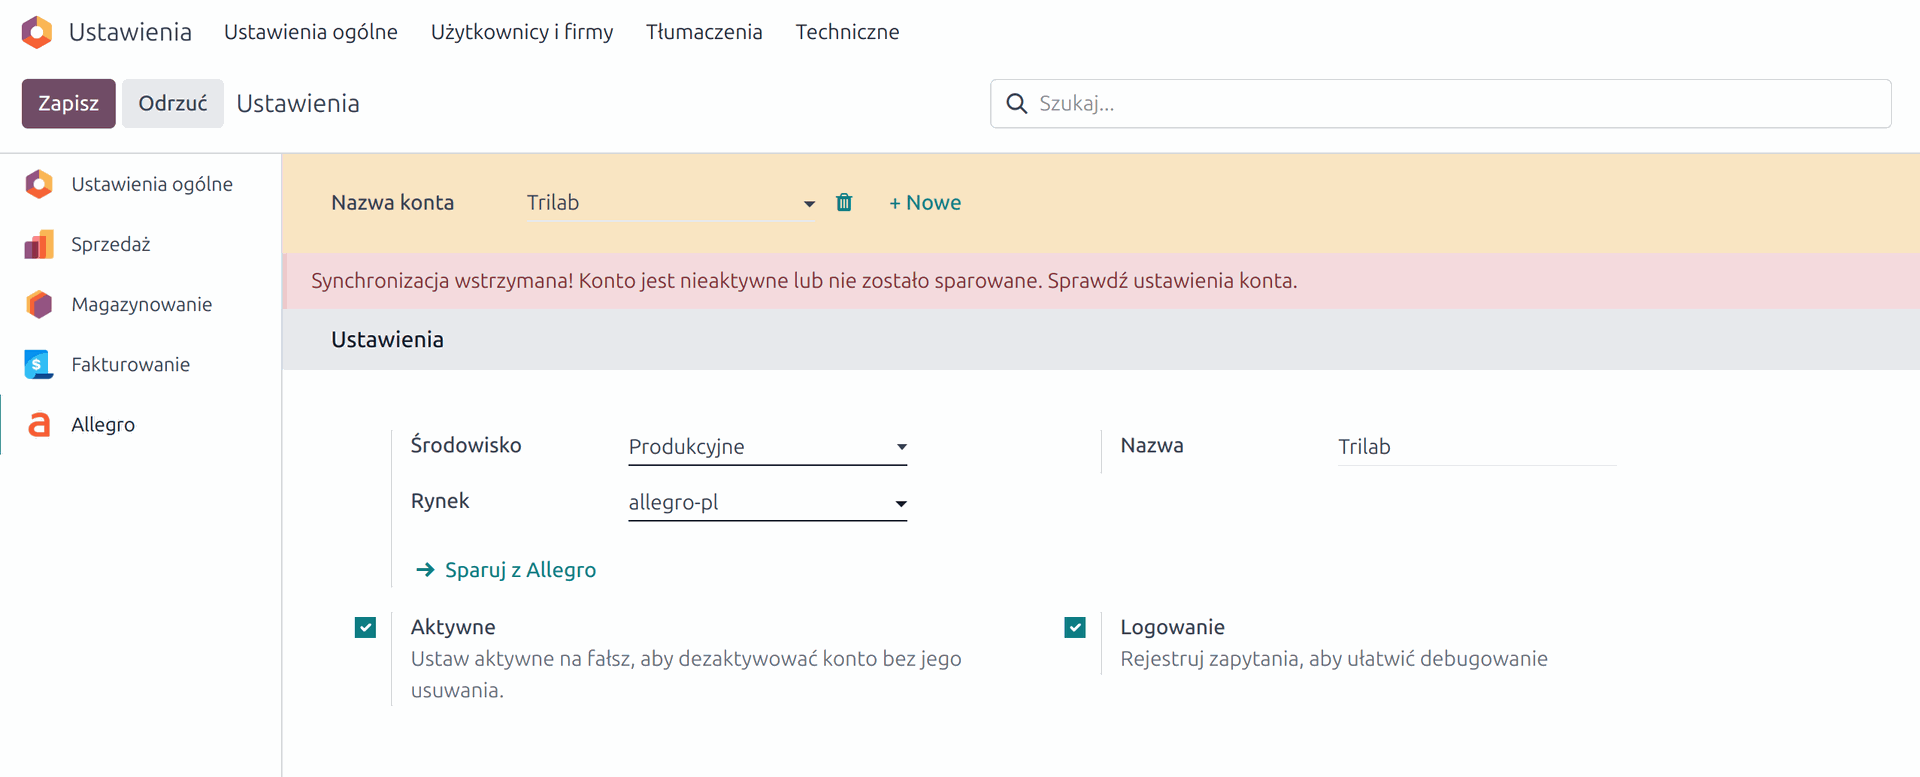Open the Środowisko dropdown

pos(767,447)
